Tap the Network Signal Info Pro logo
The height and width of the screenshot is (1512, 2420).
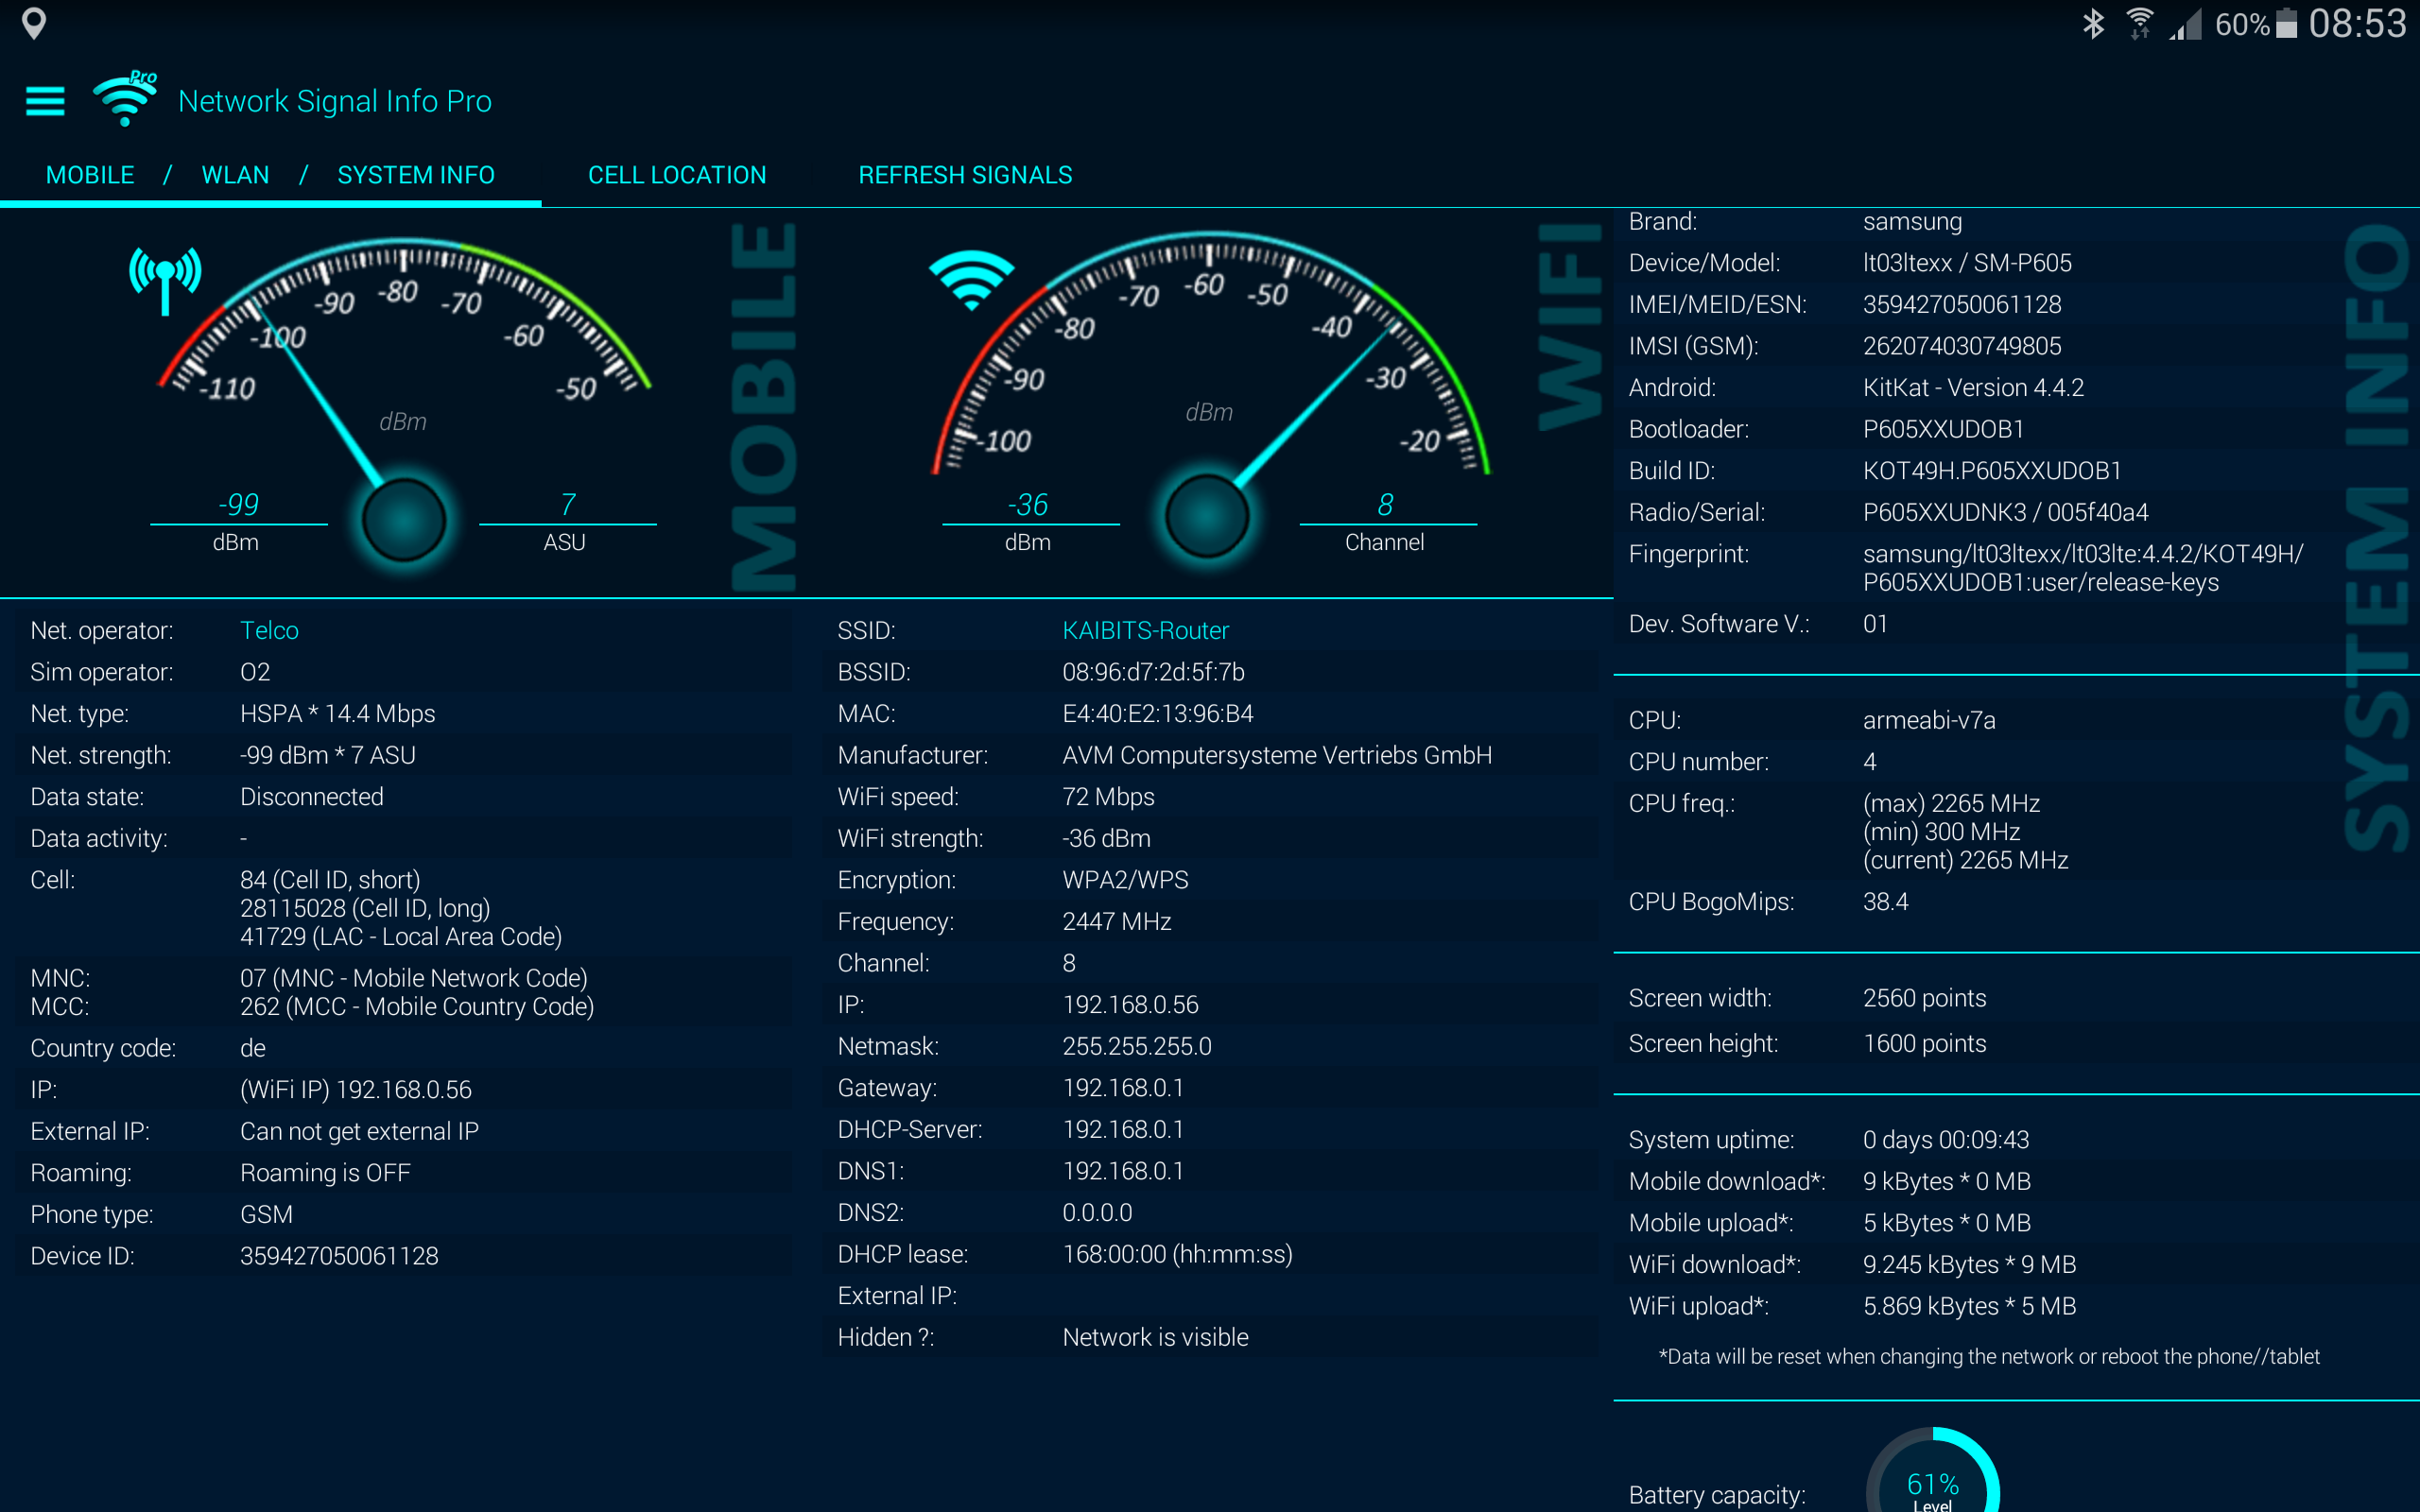tap(125, 99)
